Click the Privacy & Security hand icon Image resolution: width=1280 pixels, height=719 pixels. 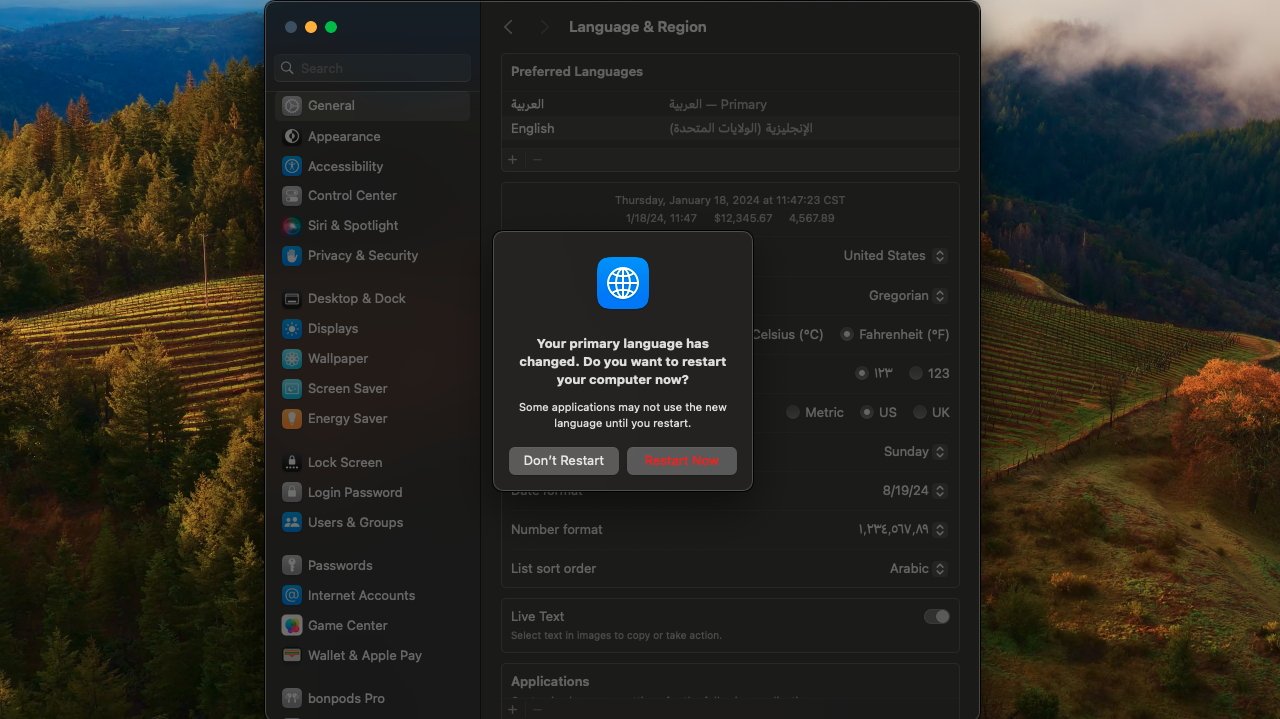(292, 256)
